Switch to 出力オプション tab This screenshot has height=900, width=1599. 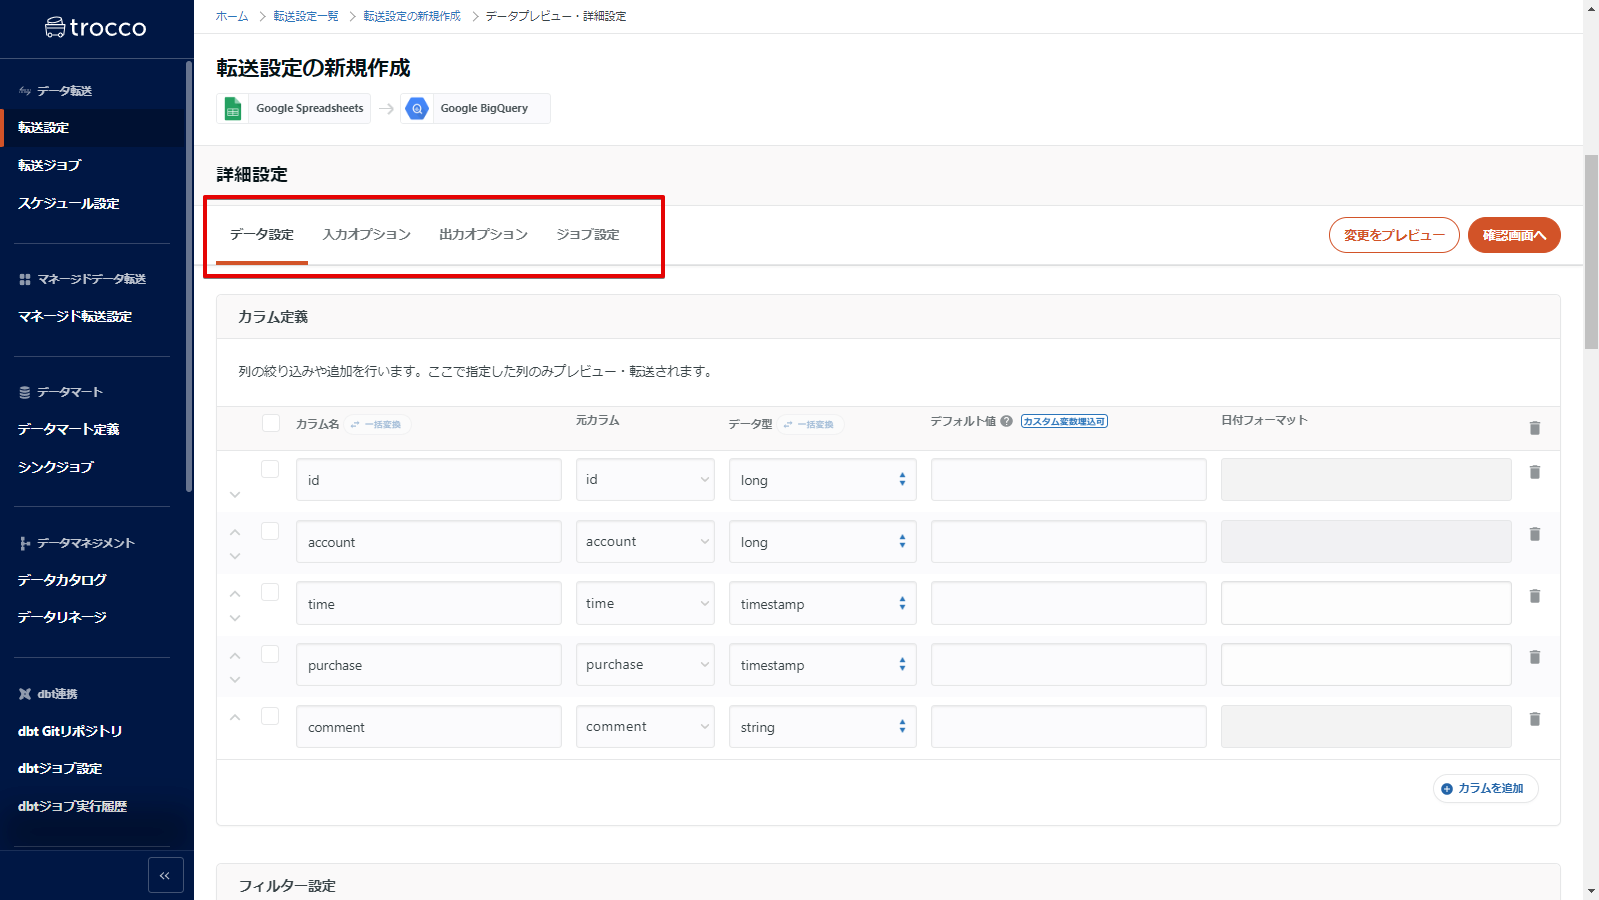pos(483,235)
